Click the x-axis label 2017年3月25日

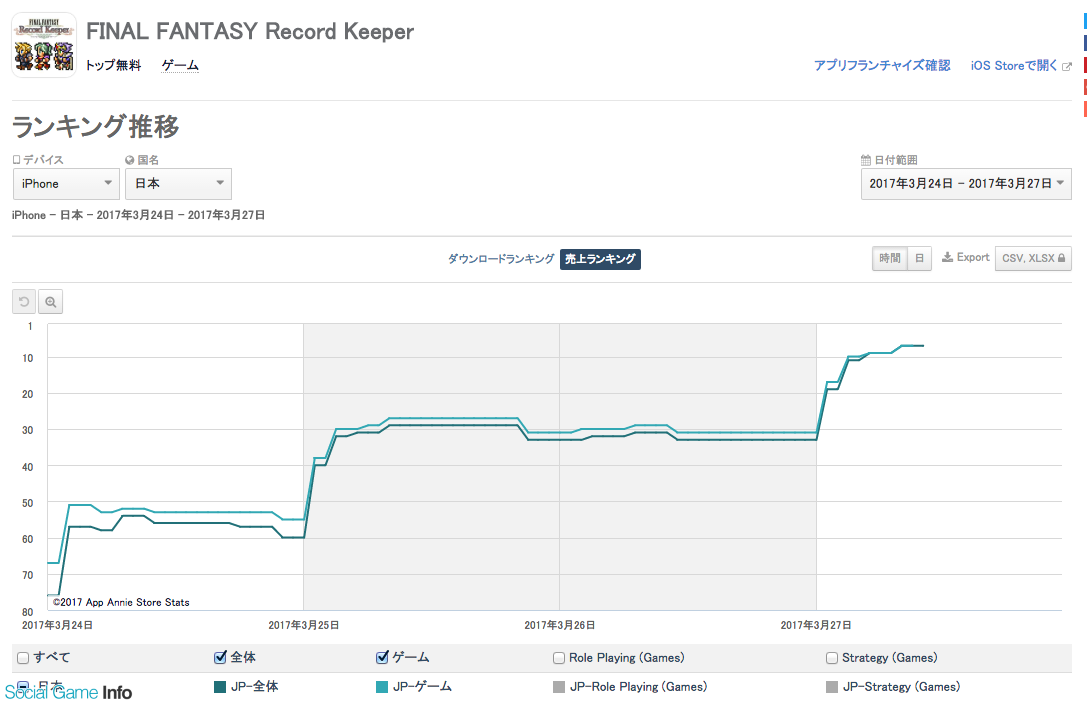tap(304, 625)
